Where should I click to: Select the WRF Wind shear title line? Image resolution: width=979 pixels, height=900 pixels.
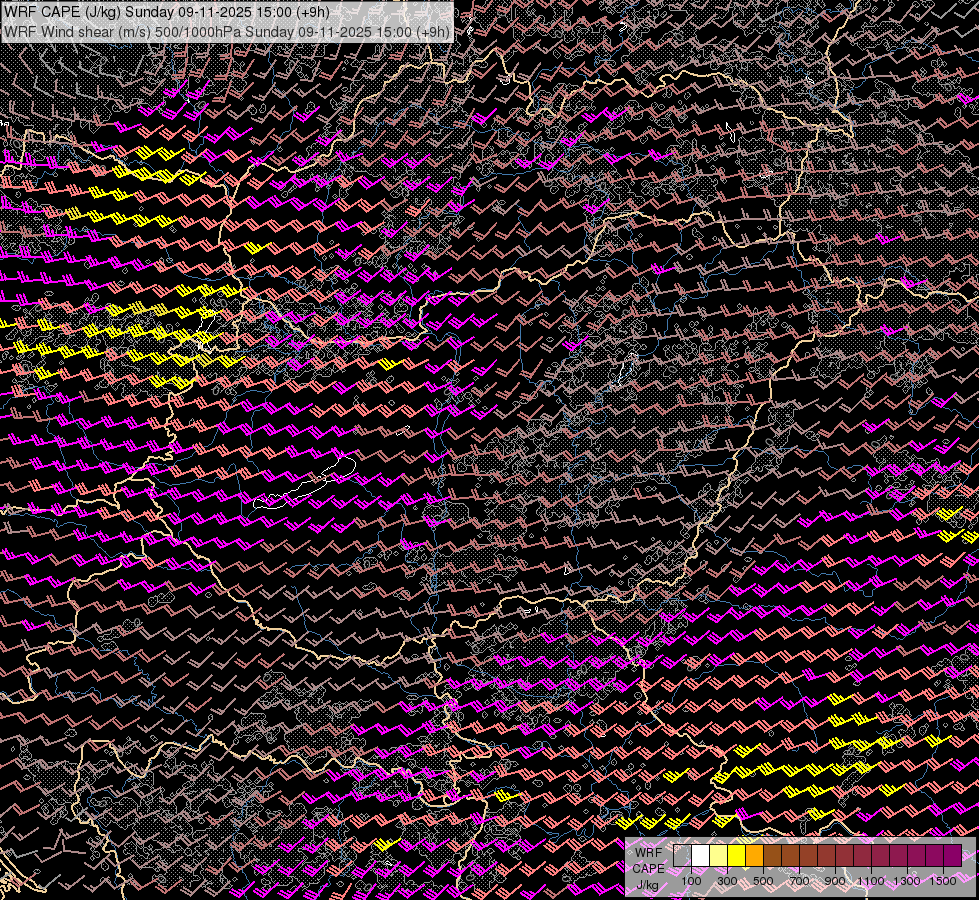tap(227, 31)
